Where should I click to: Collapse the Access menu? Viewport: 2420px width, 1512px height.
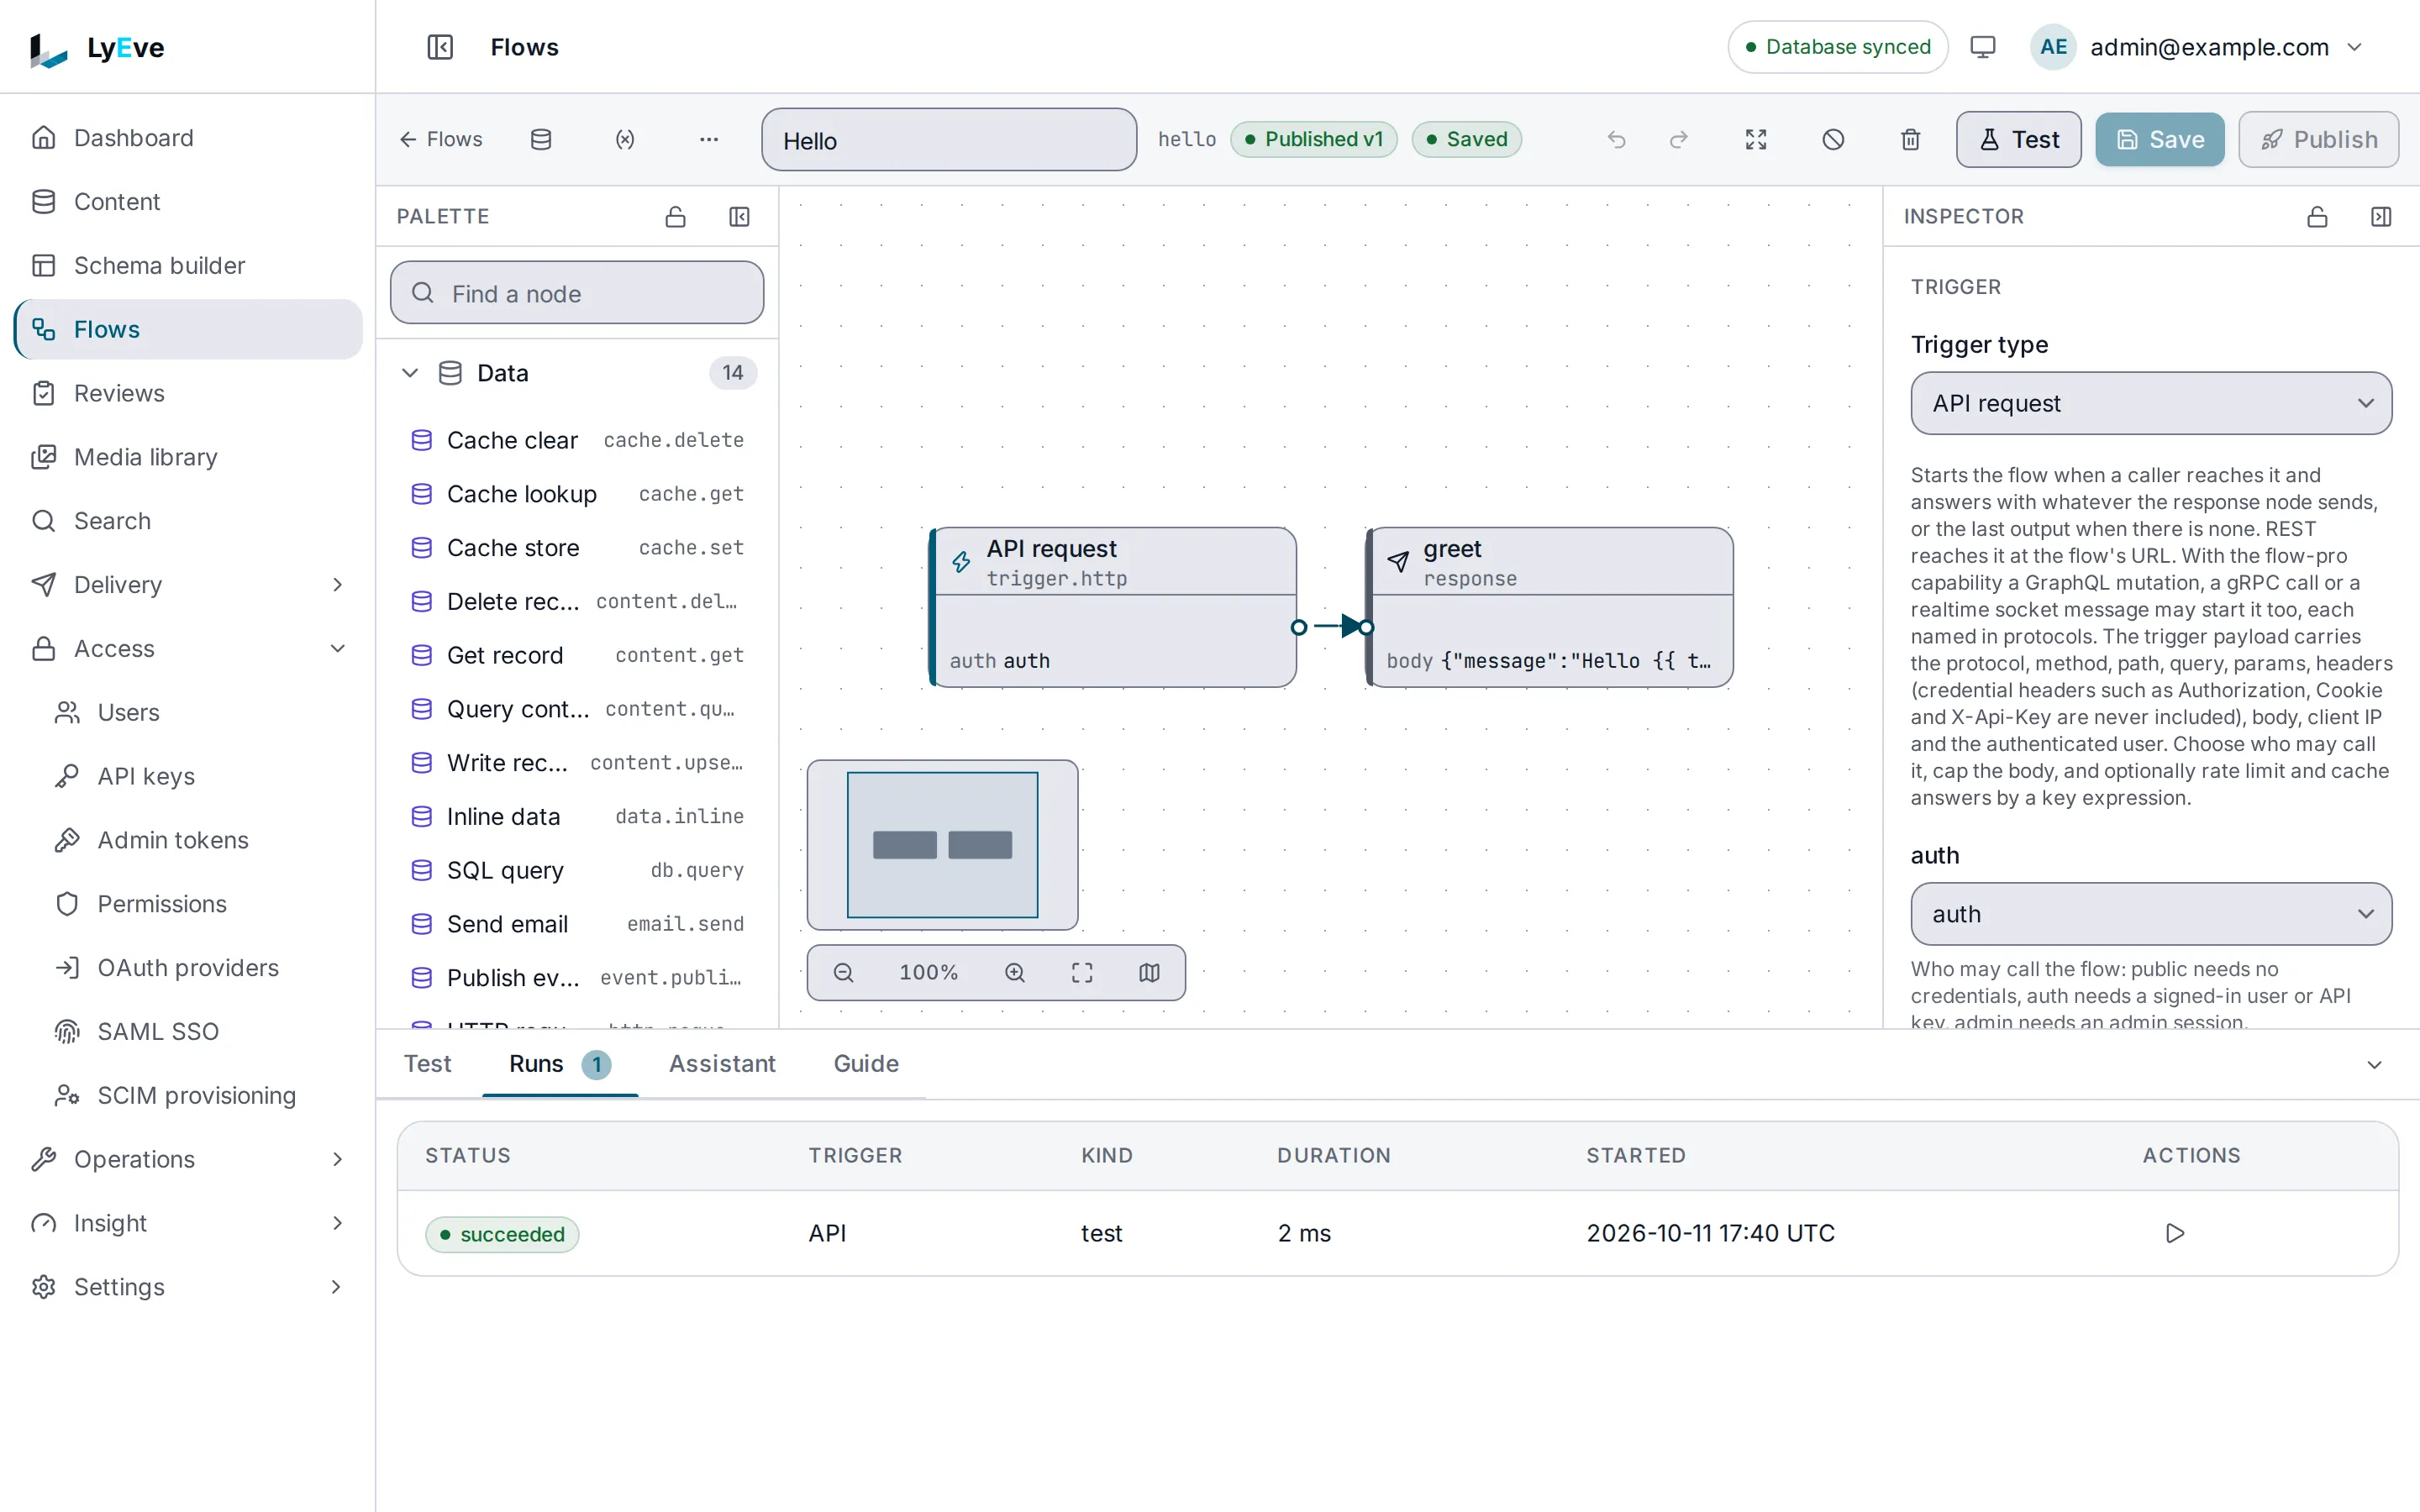click(188, 649)
